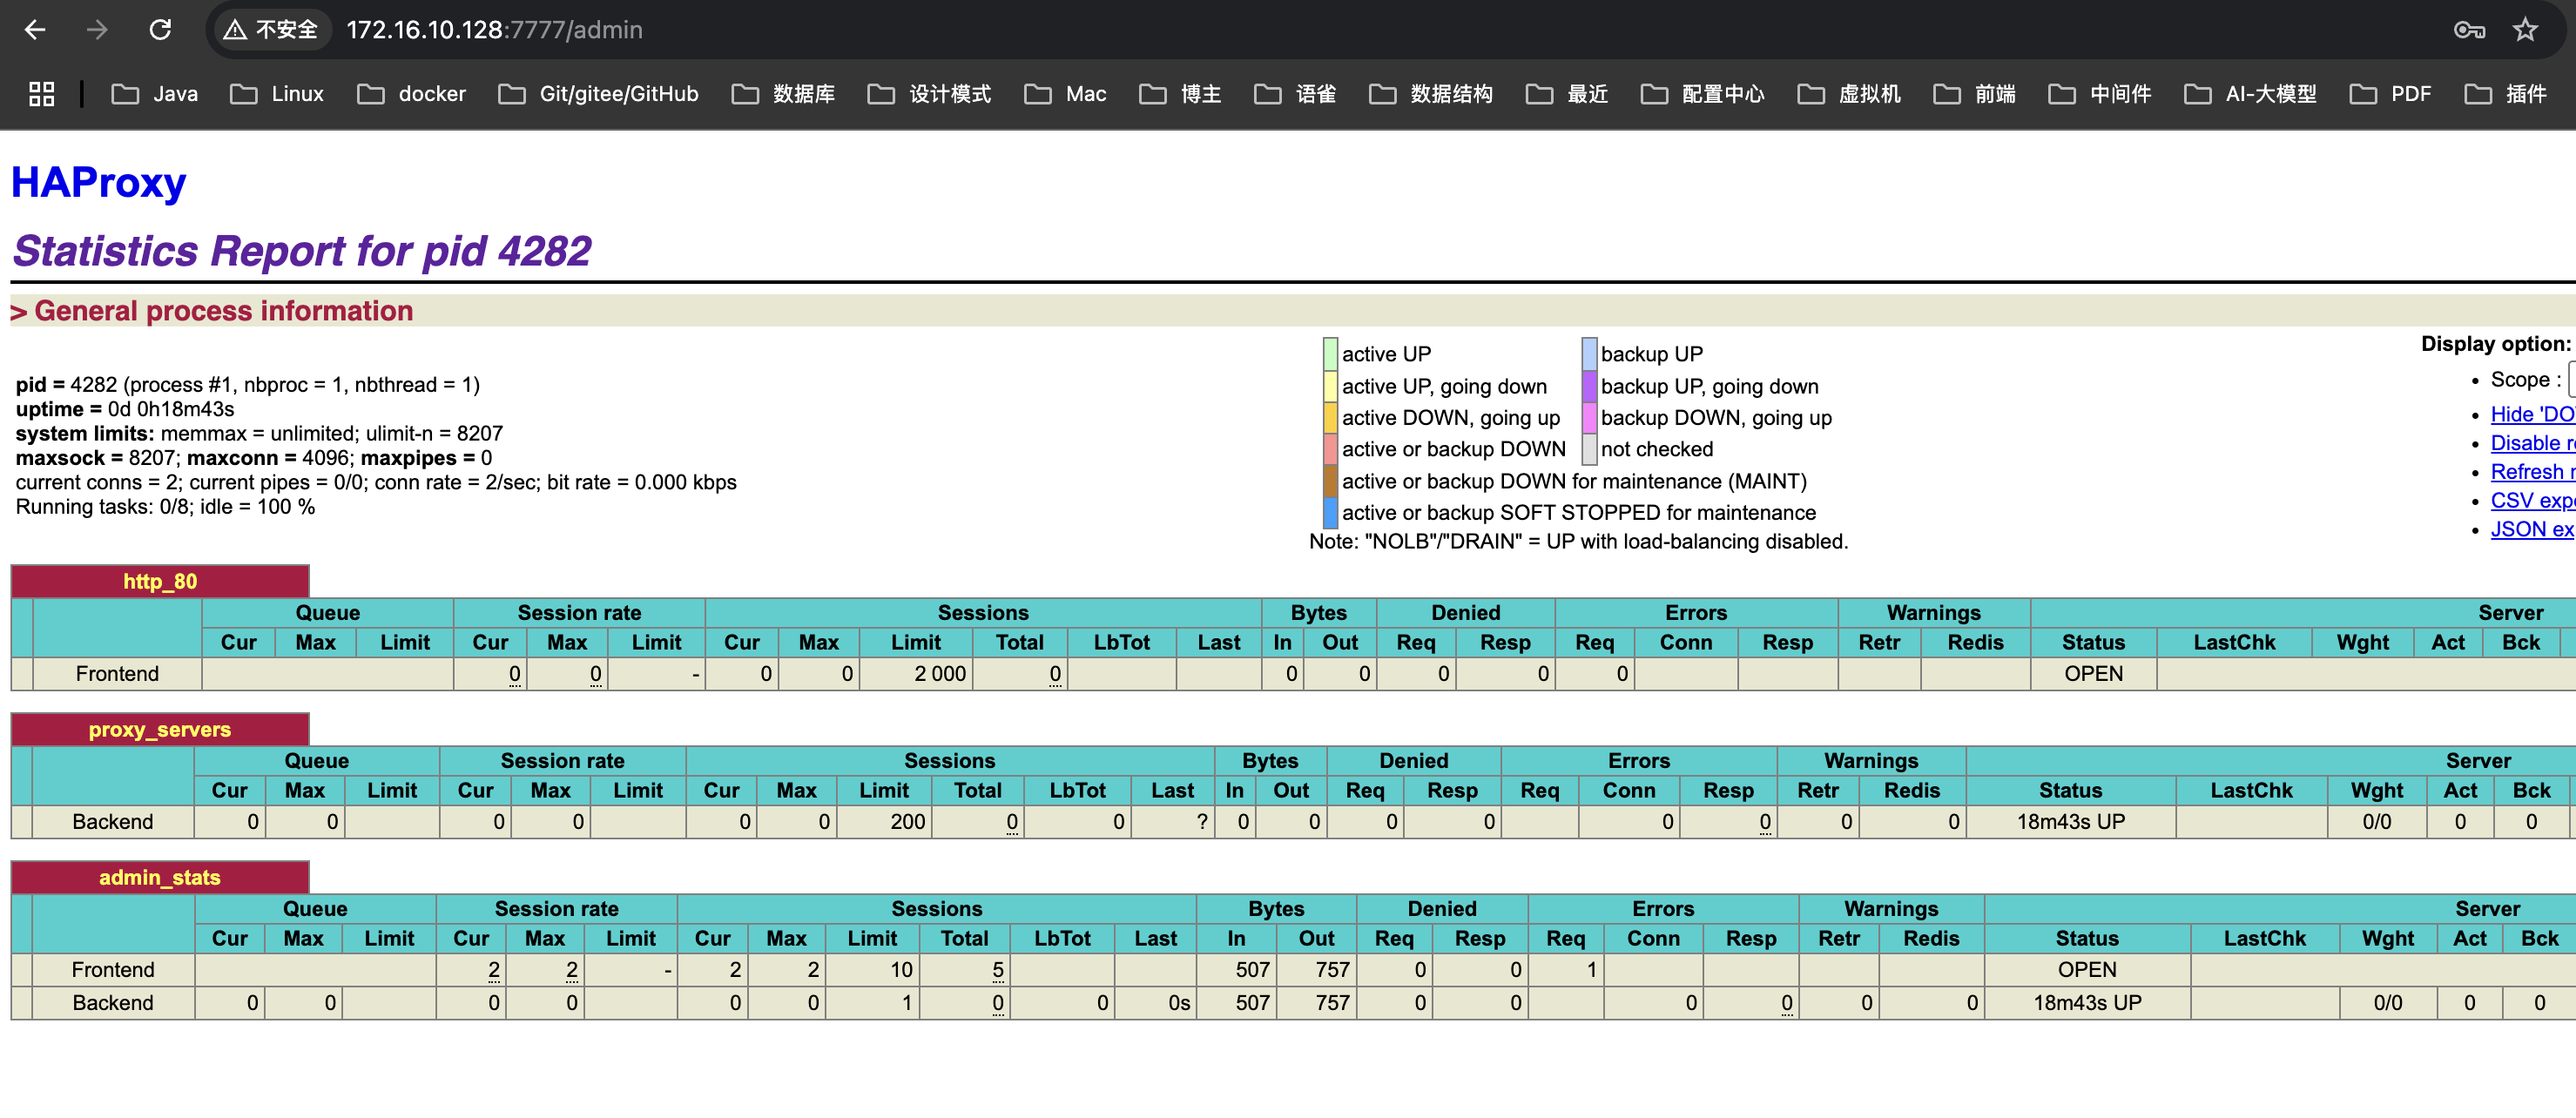This screenshot has height=1118, width=2576.
Task: Go back to the previous page
Action: point(35,30)
